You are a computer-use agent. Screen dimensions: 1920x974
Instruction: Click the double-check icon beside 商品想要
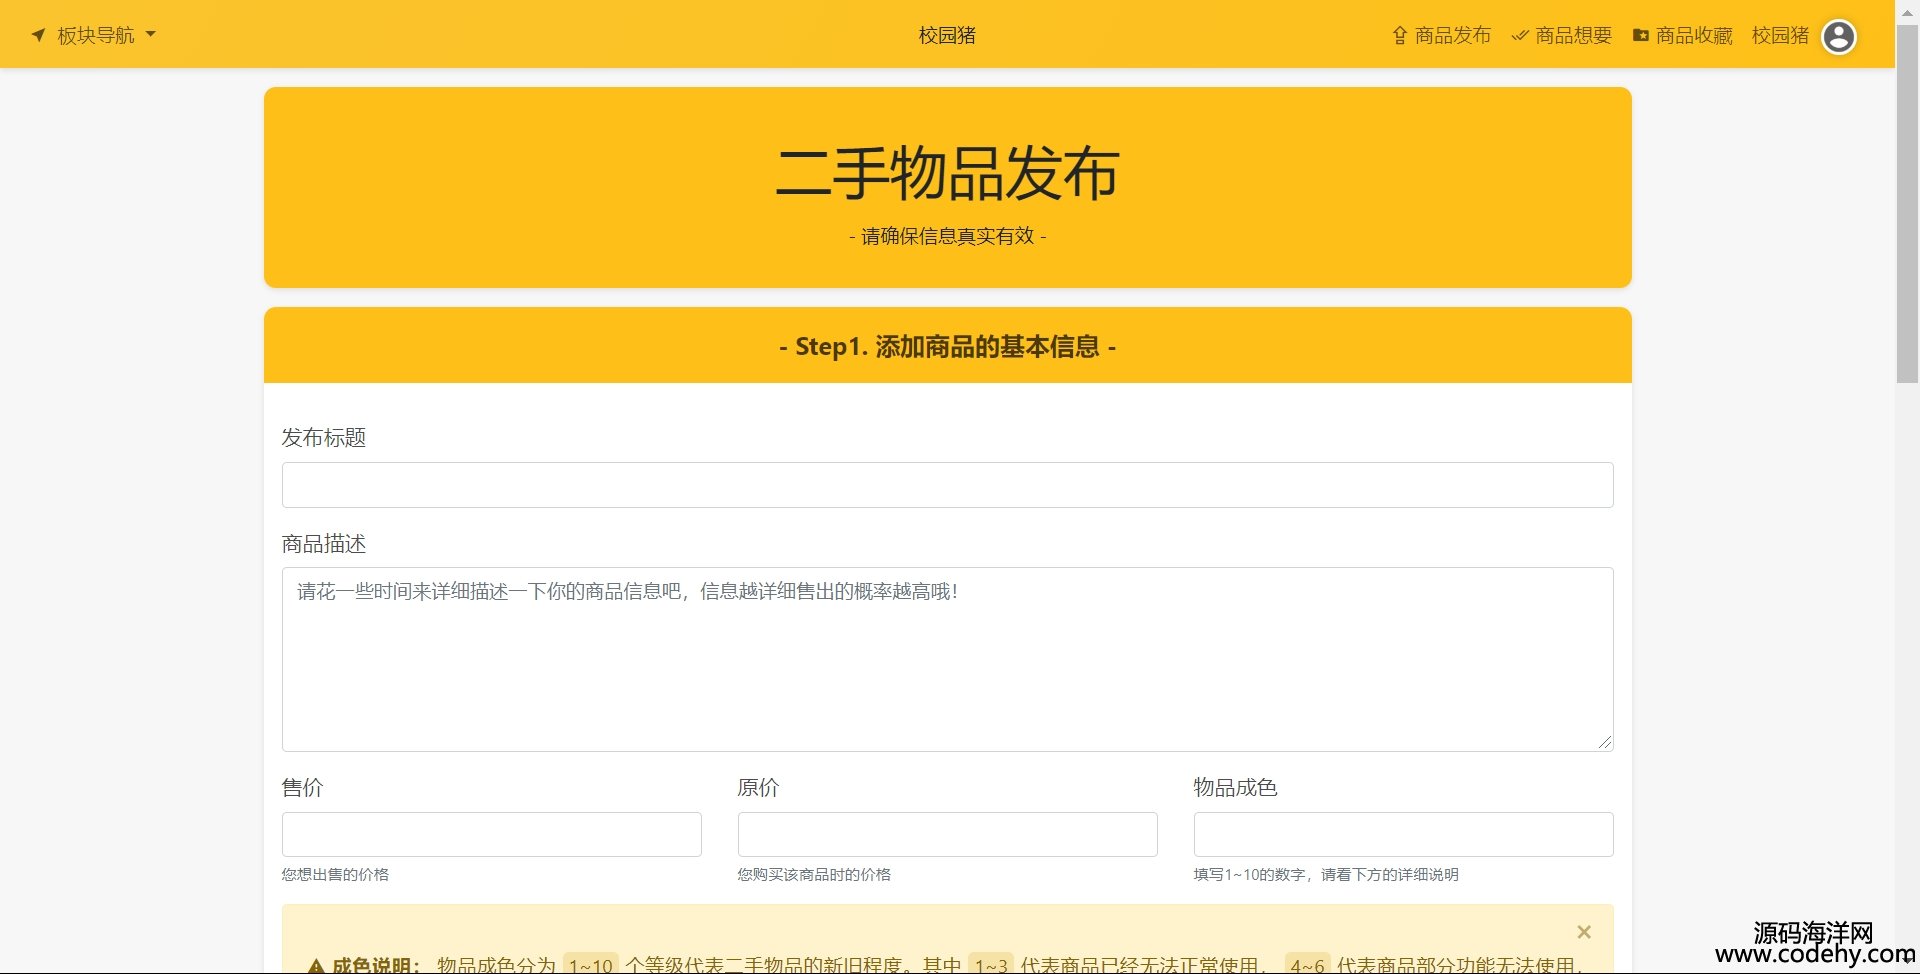[x=1520, y=36]
